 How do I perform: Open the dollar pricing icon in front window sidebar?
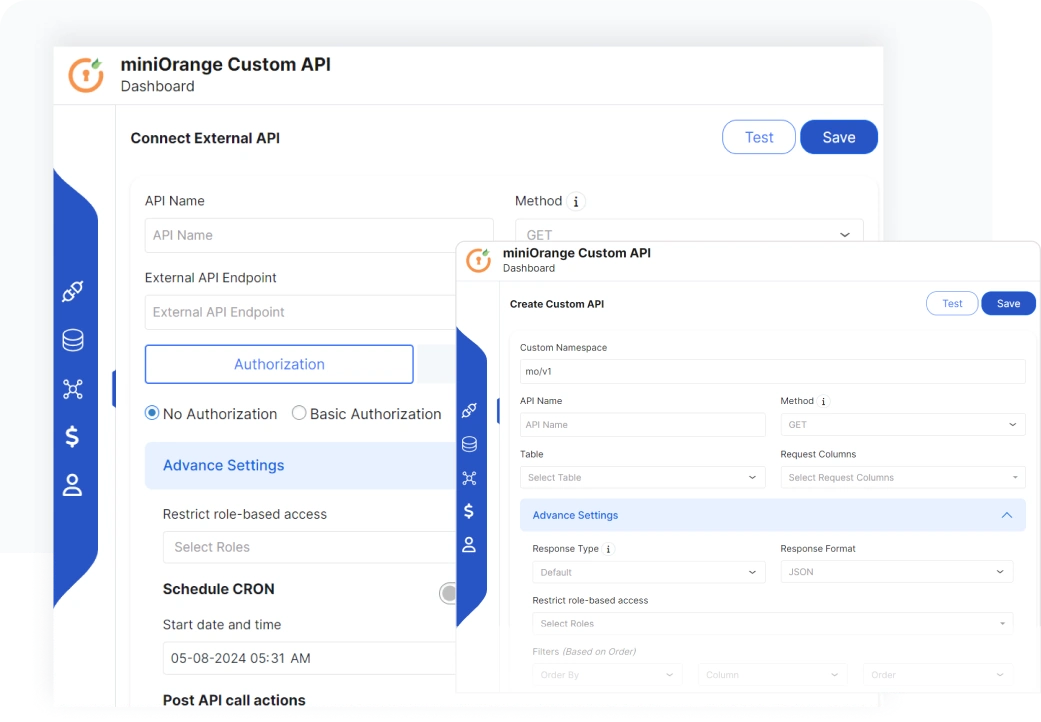point(469,511)
